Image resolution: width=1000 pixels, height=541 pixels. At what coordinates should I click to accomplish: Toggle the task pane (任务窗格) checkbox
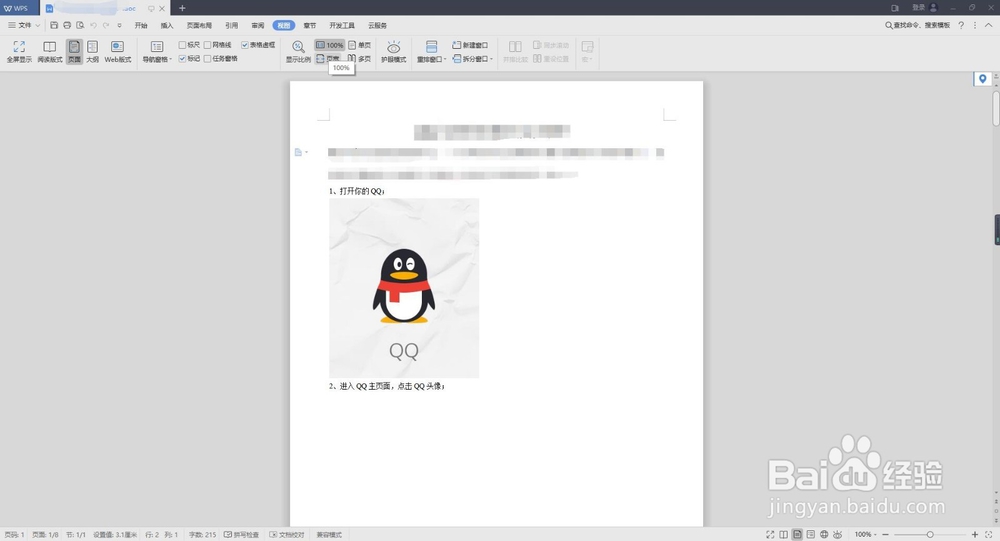coord(207,59)
